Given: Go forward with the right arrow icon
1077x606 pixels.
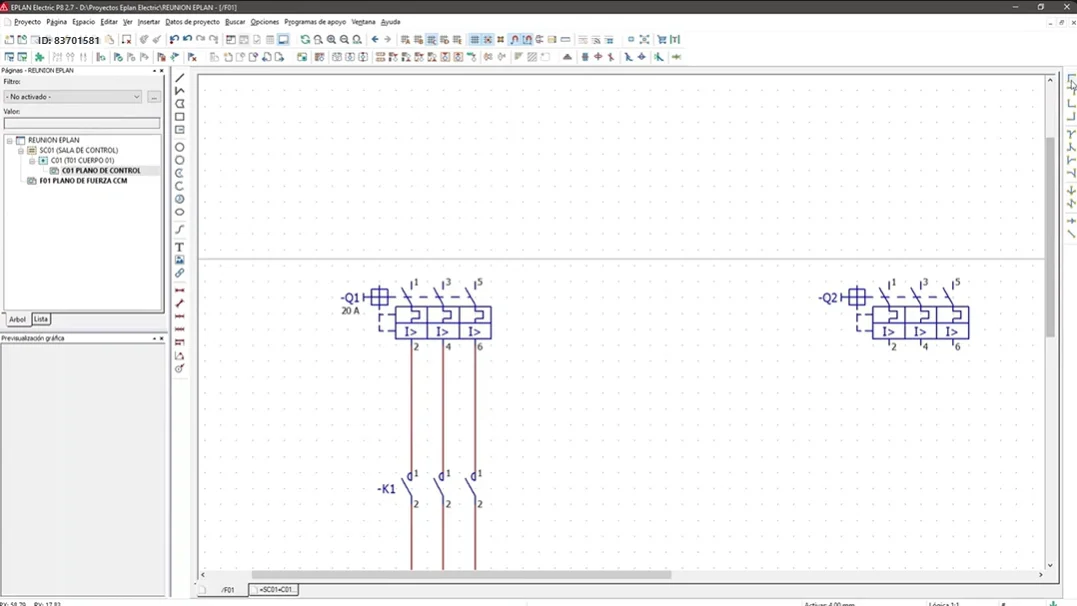Looking at the screenshot, I should tap(388, 40).
